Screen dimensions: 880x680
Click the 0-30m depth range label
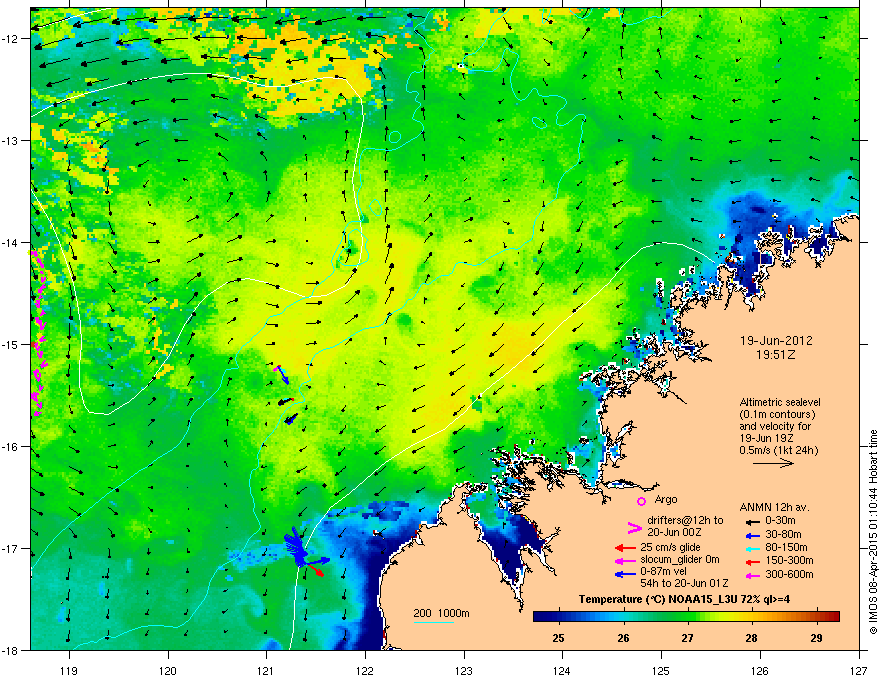780,520
